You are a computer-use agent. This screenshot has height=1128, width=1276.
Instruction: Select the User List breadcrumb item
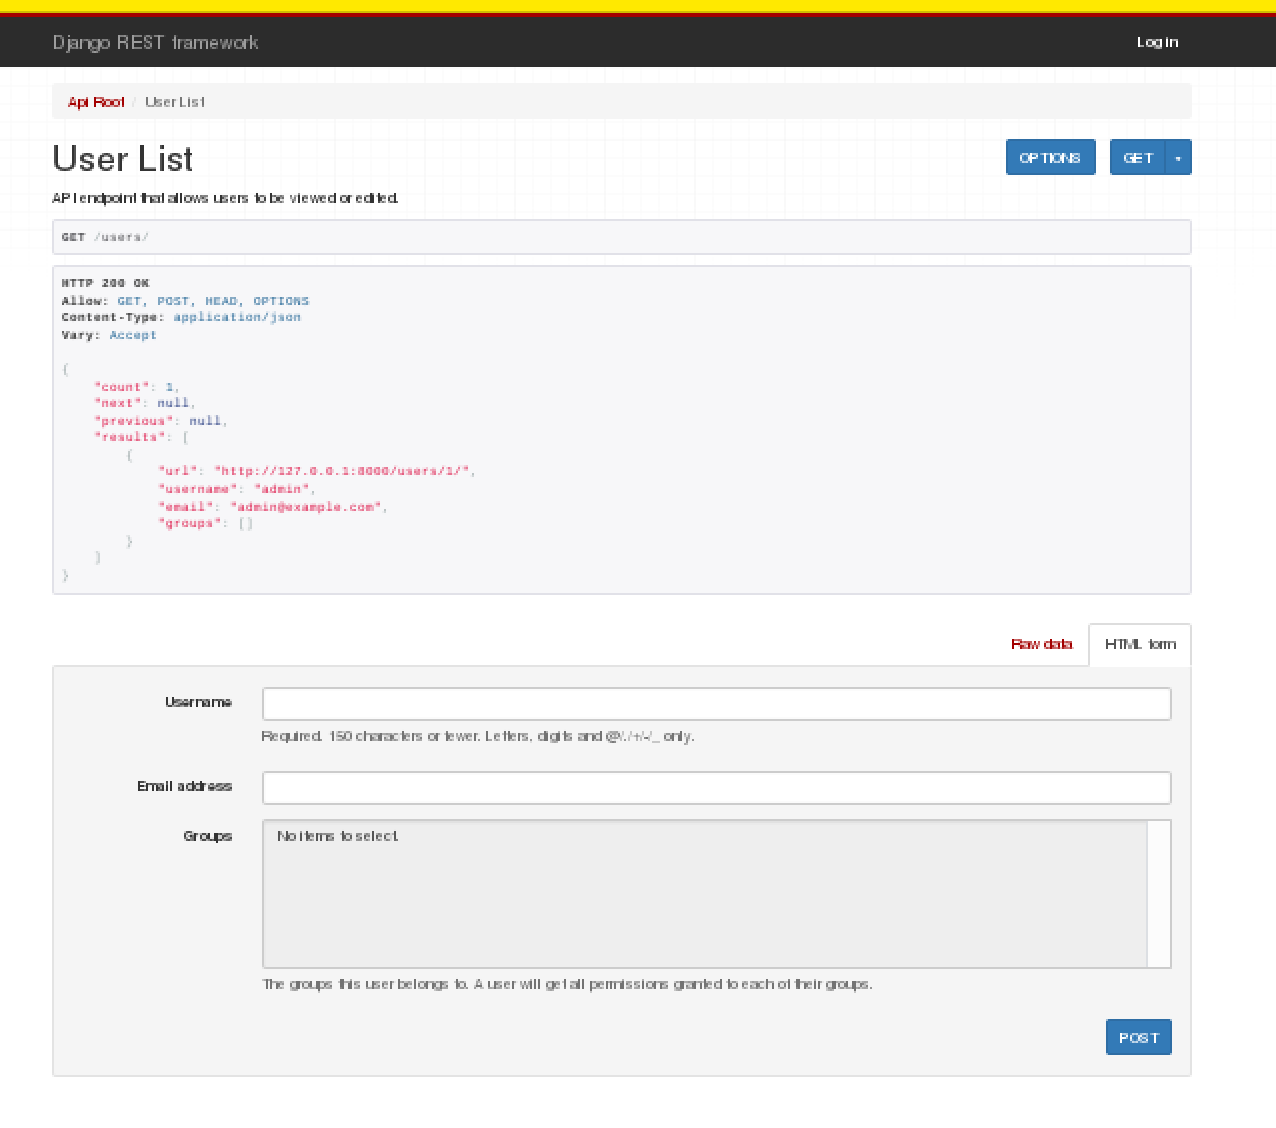click(175, 102)
